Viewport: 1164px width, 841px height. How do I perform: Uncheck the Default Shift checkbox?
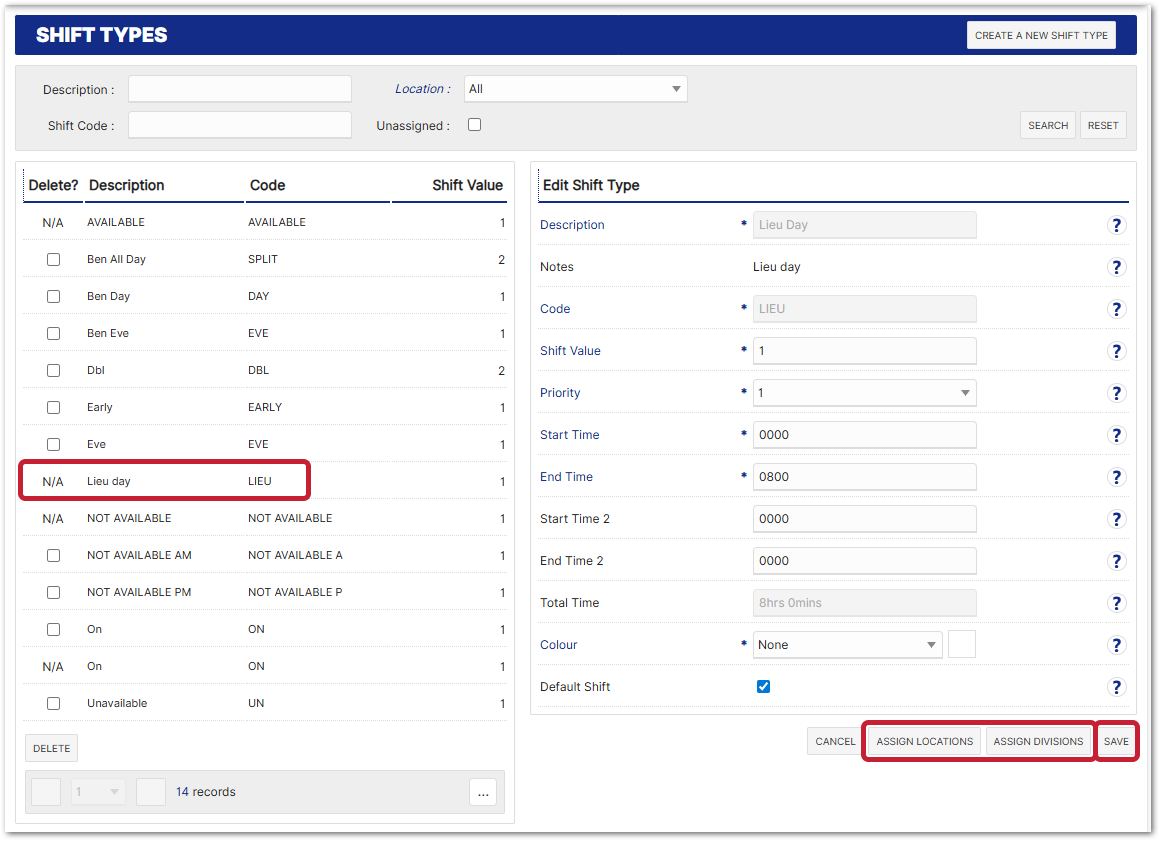(x=764, y=687)
